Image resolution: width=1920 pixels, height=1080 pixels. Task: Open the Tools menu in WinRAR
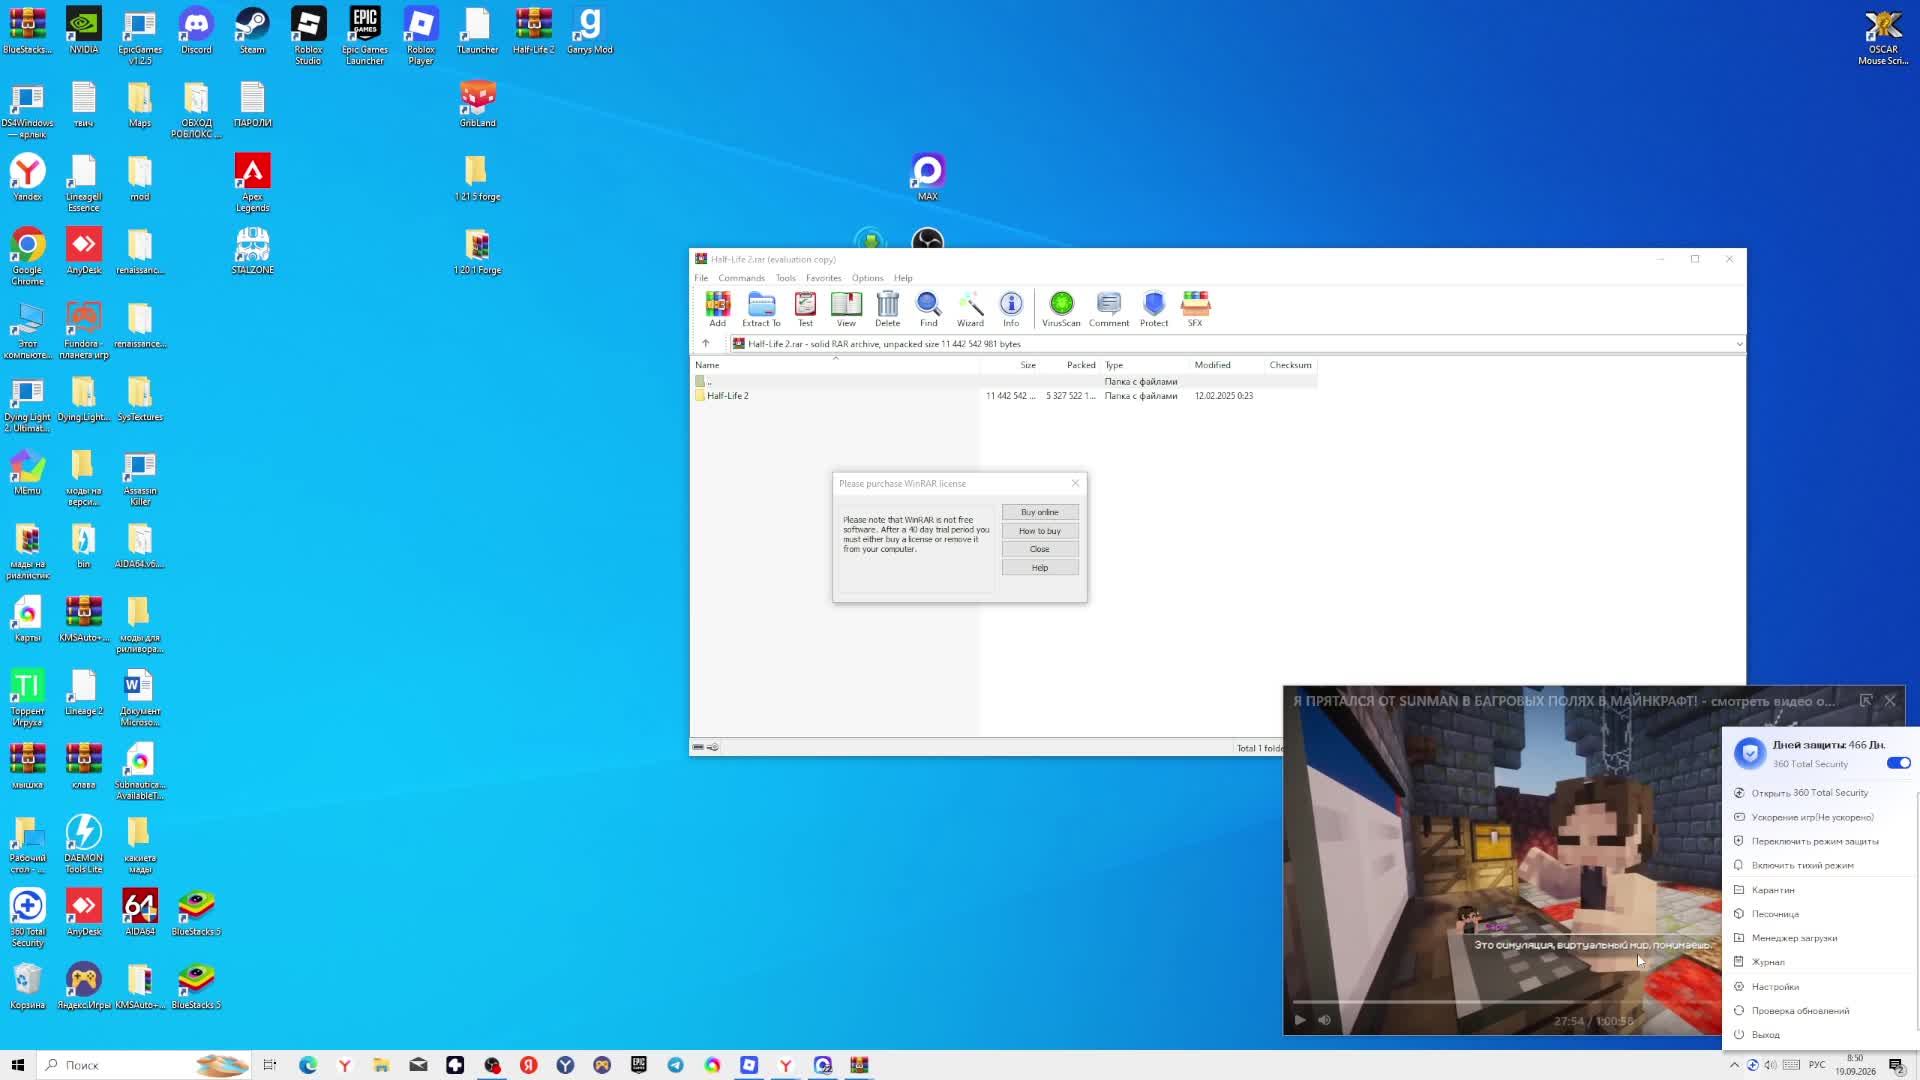point(786,278)
